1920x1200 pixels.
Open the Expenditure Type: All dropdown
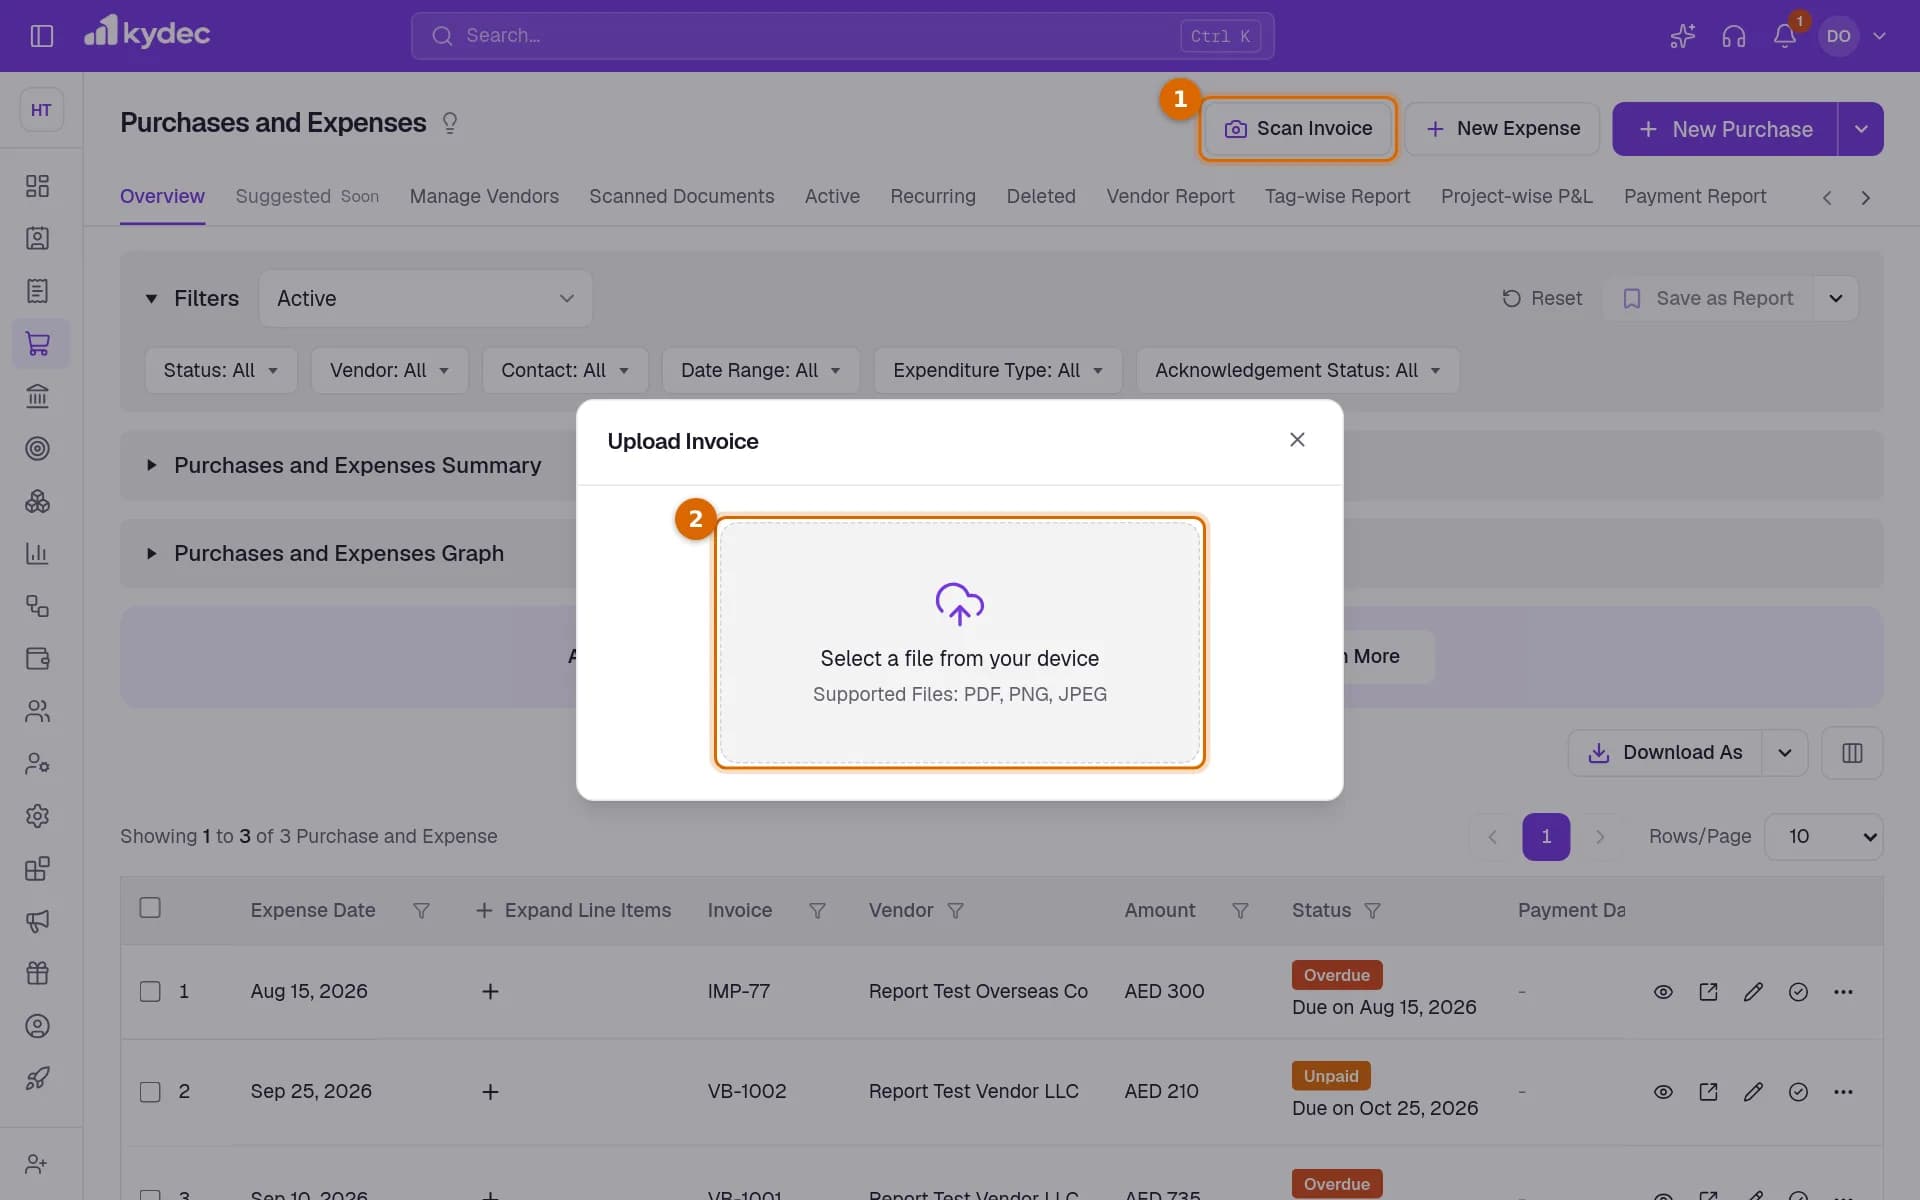click(998, 370)
